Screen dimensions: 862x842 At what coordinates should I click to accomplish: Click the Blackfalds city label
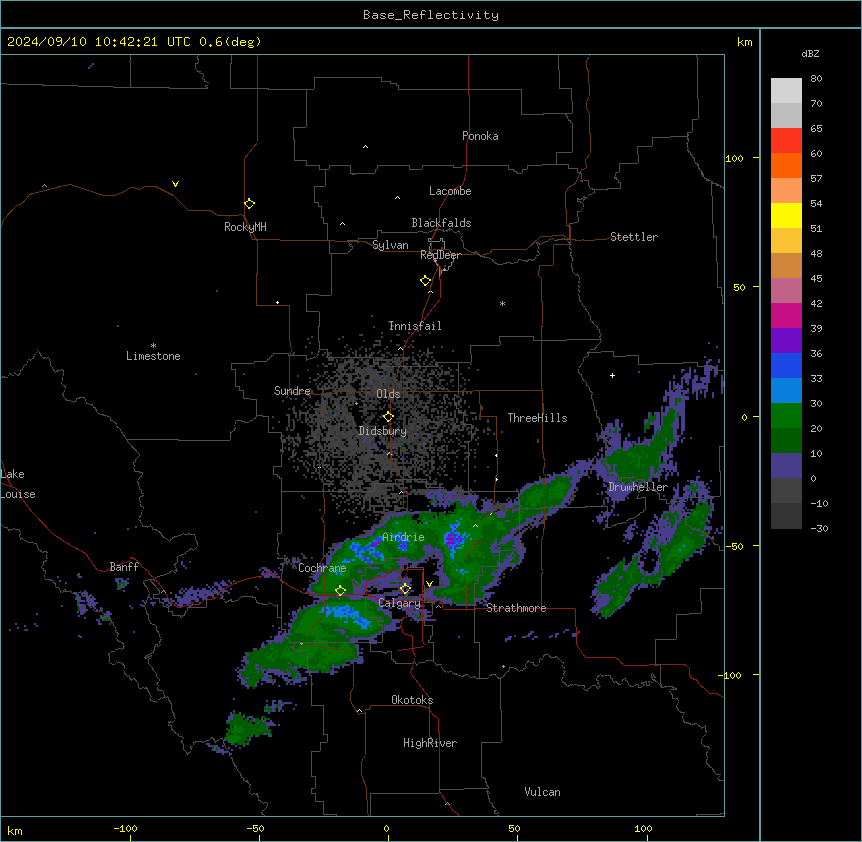[x=441, y=223]
